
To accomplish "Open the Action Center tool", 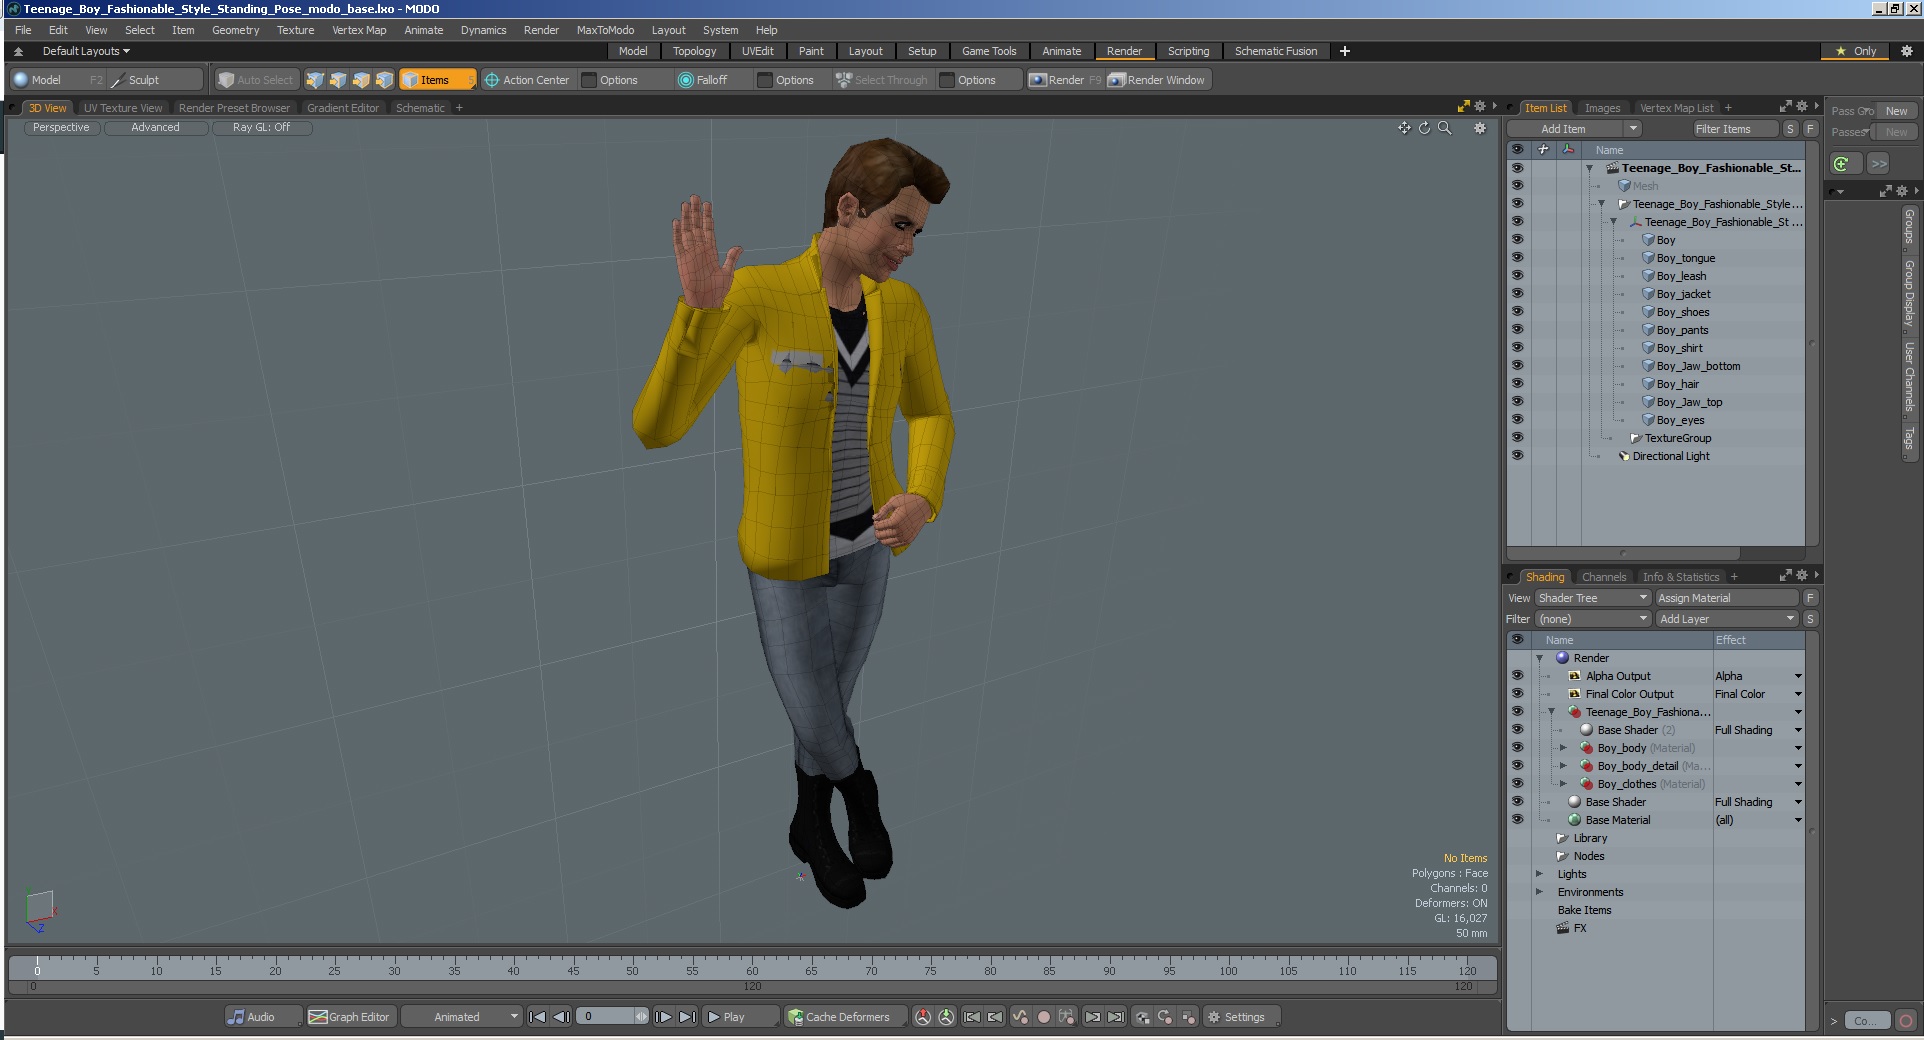I will coord(527,80).
